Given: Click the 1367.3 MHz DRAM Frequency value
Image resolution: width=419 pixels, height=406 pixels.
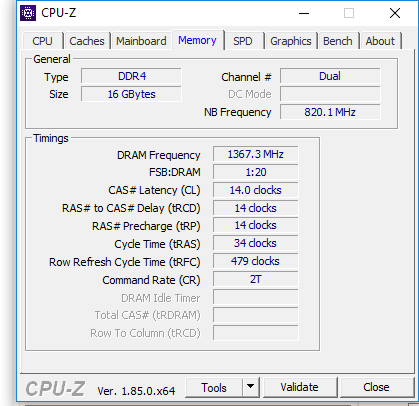Looking at the screenshot, I should coord(256,154).
